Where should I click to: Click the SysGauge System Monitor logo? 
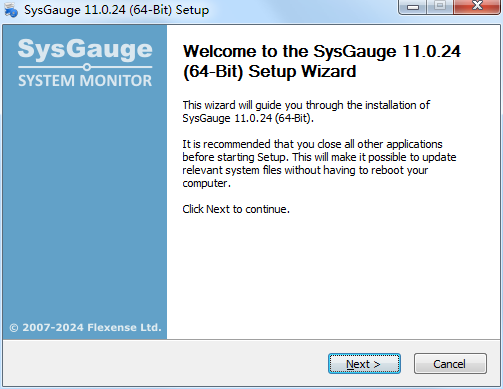pos(85,62)
